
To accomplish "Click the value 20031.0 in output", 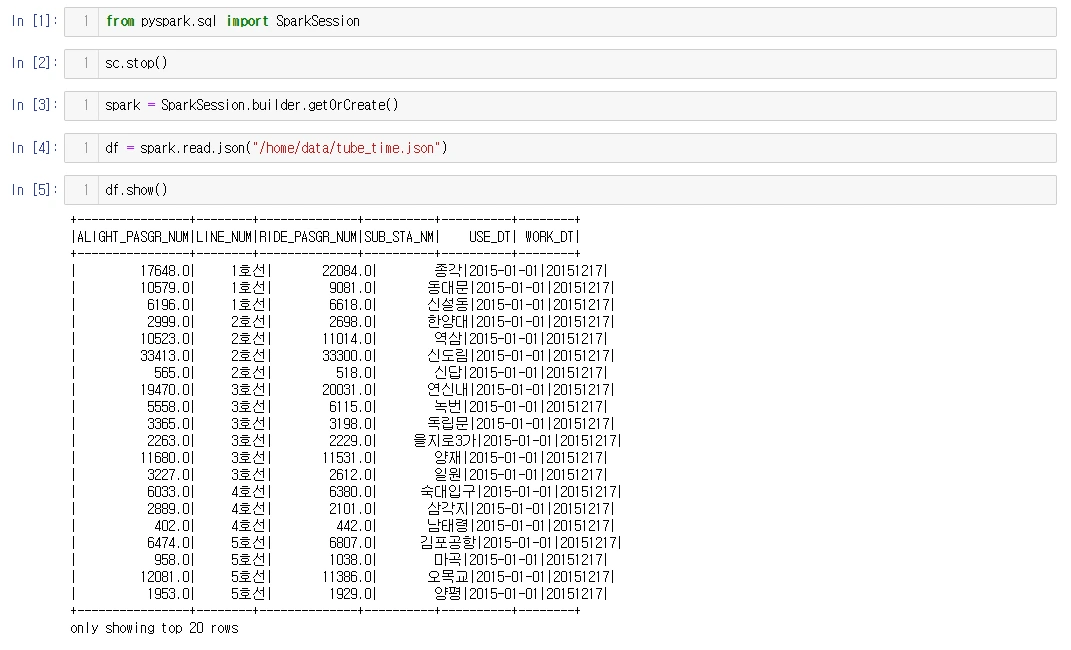I will coord(346,390).
